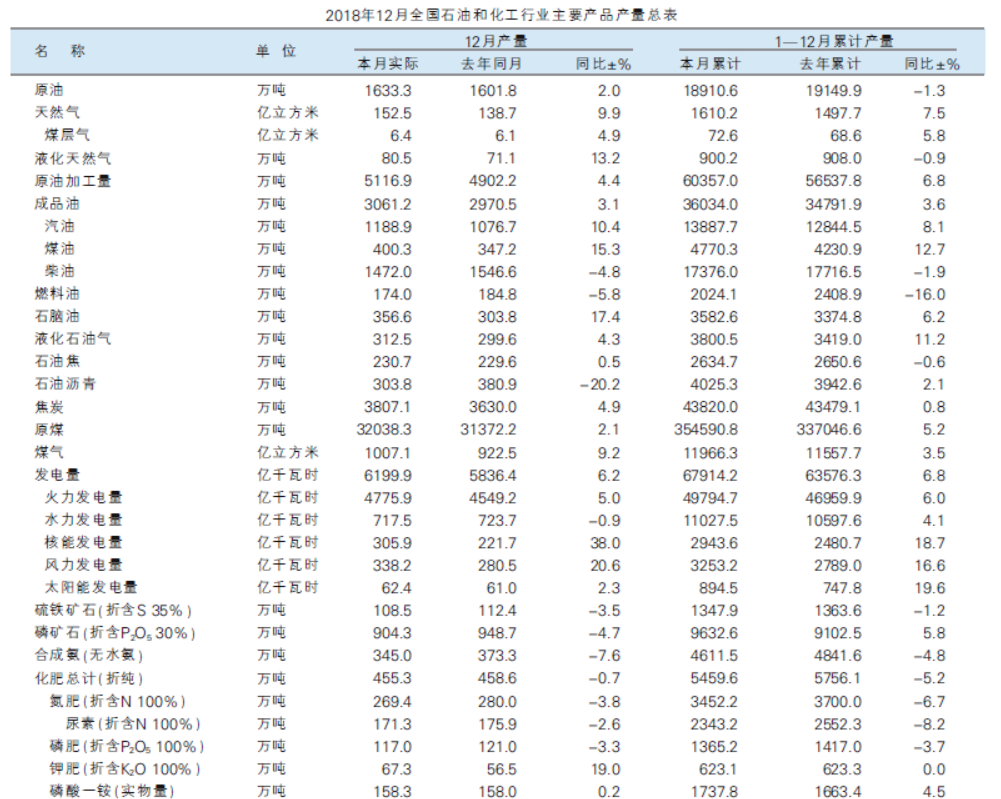Click the row label "钾肥(折含K2O 100%)"
This screenshot has width=1001, height=799.
click(125, 769)
